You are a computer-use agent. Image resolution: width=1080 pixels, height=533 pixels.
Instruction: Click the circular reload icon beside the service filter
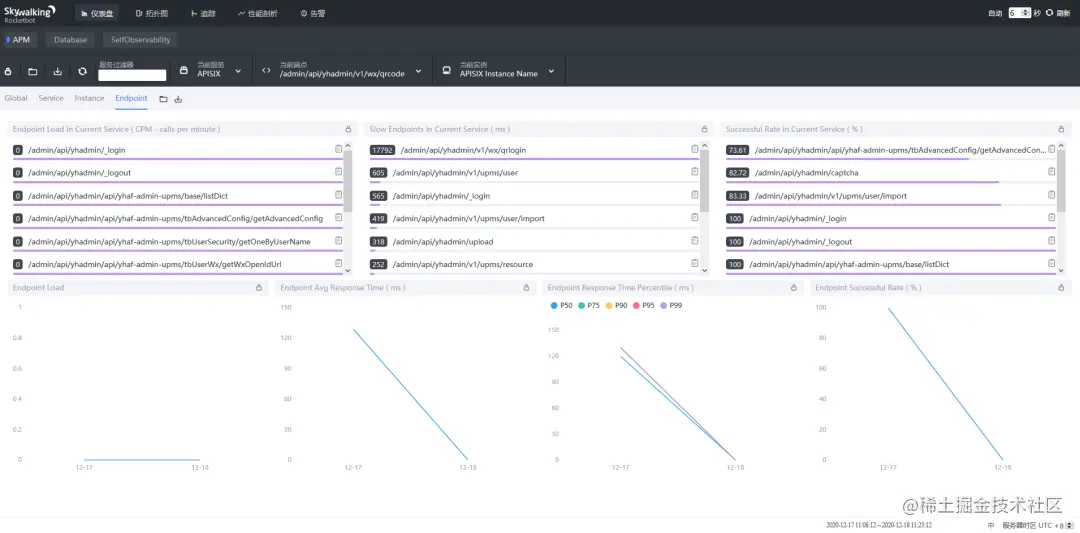(x=83, y=71)
